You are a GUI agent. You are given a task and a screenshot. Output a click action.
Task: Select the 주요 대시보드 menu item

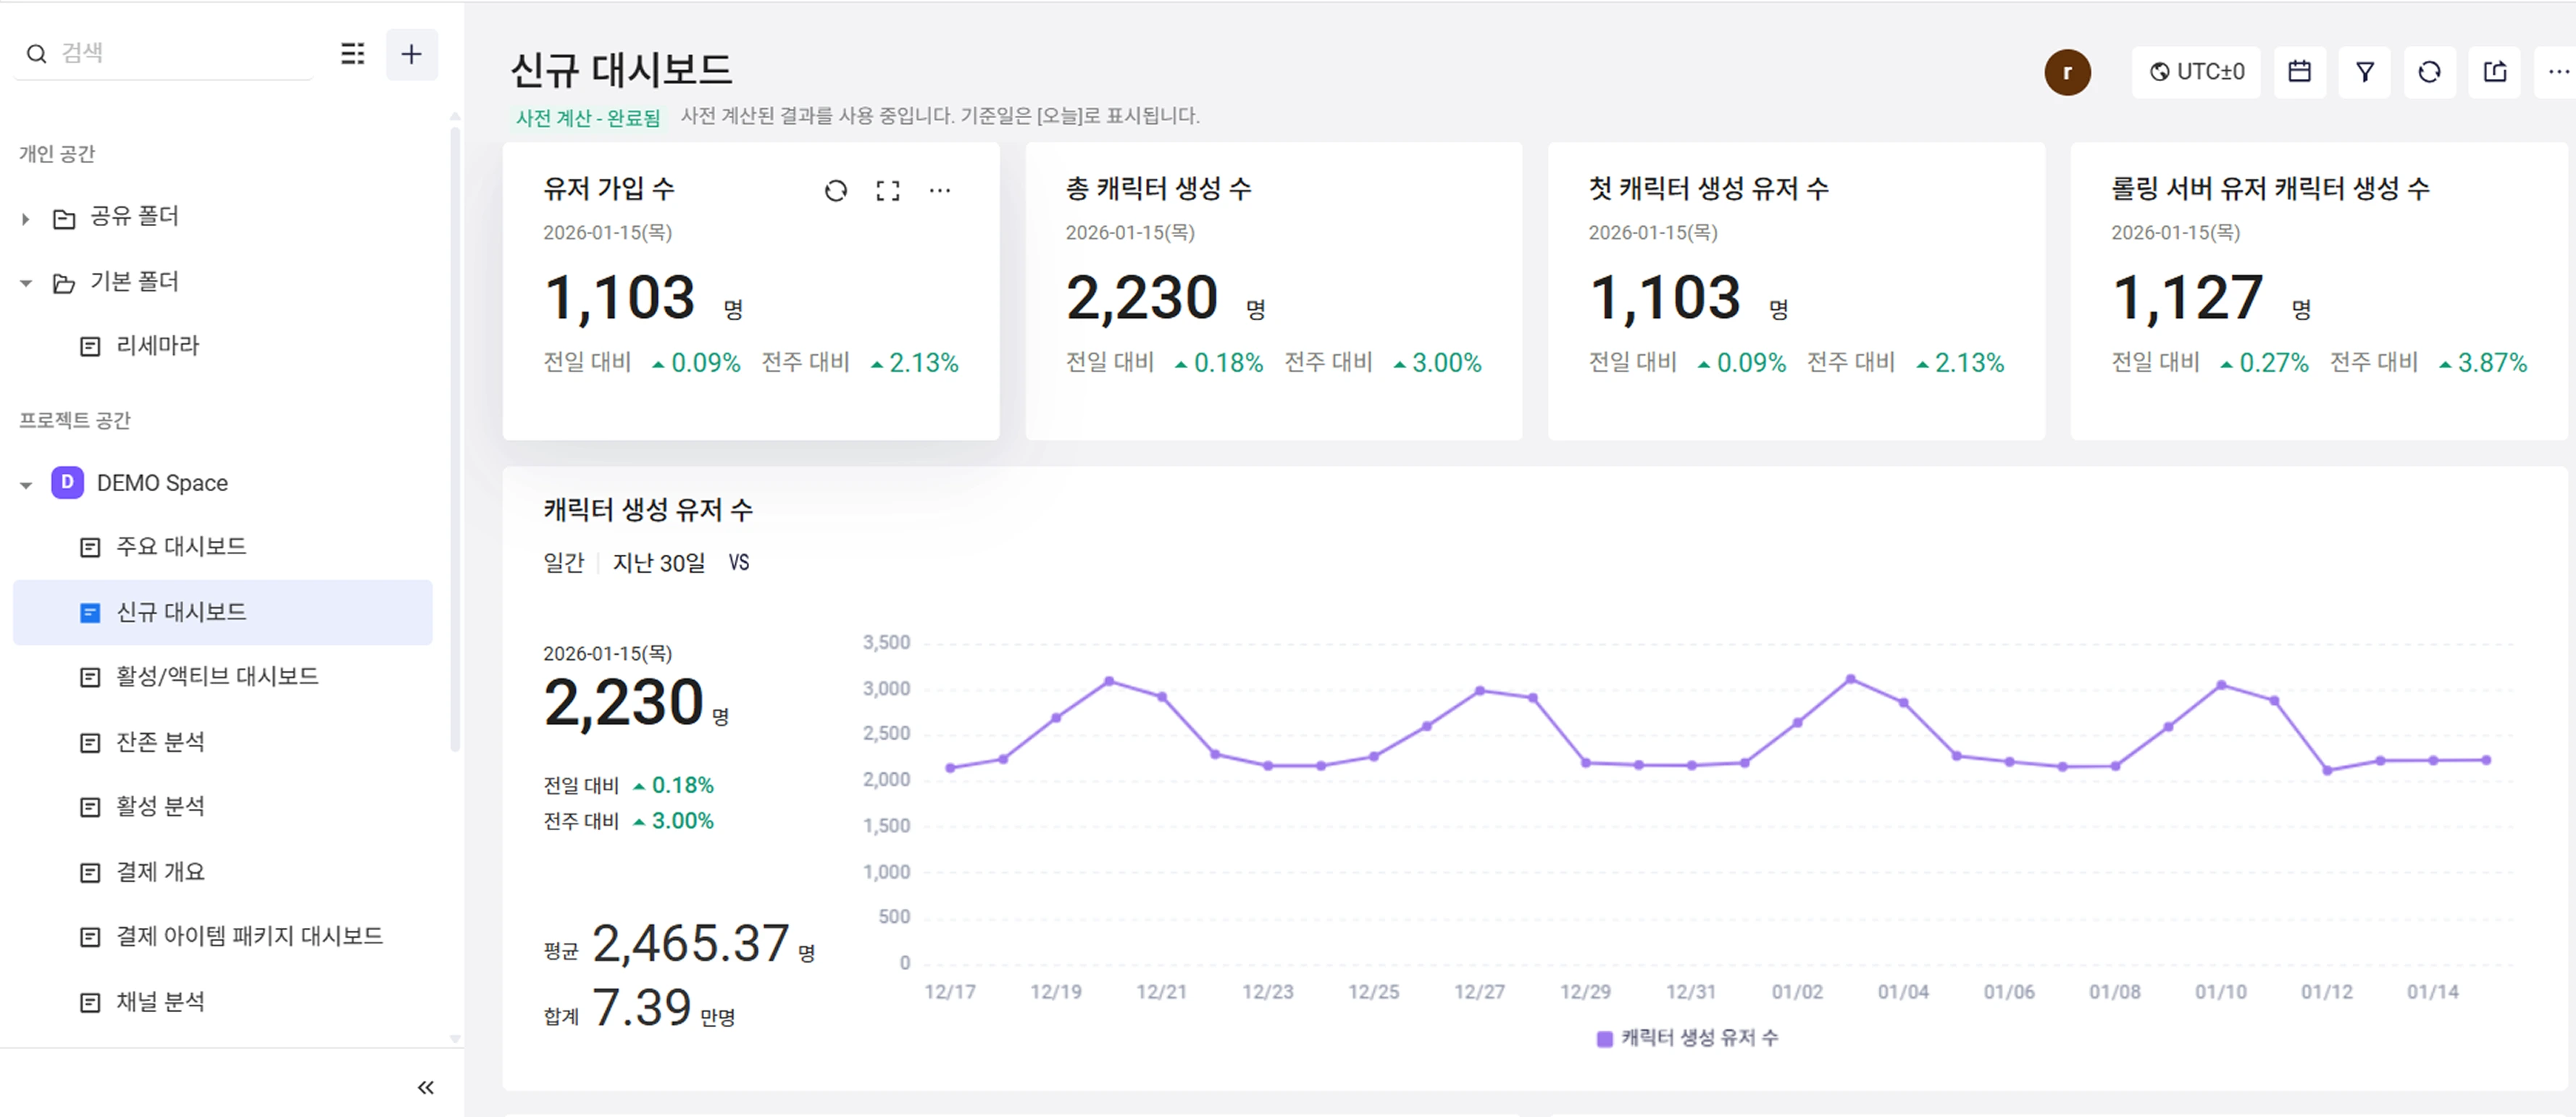click(178, 546)
